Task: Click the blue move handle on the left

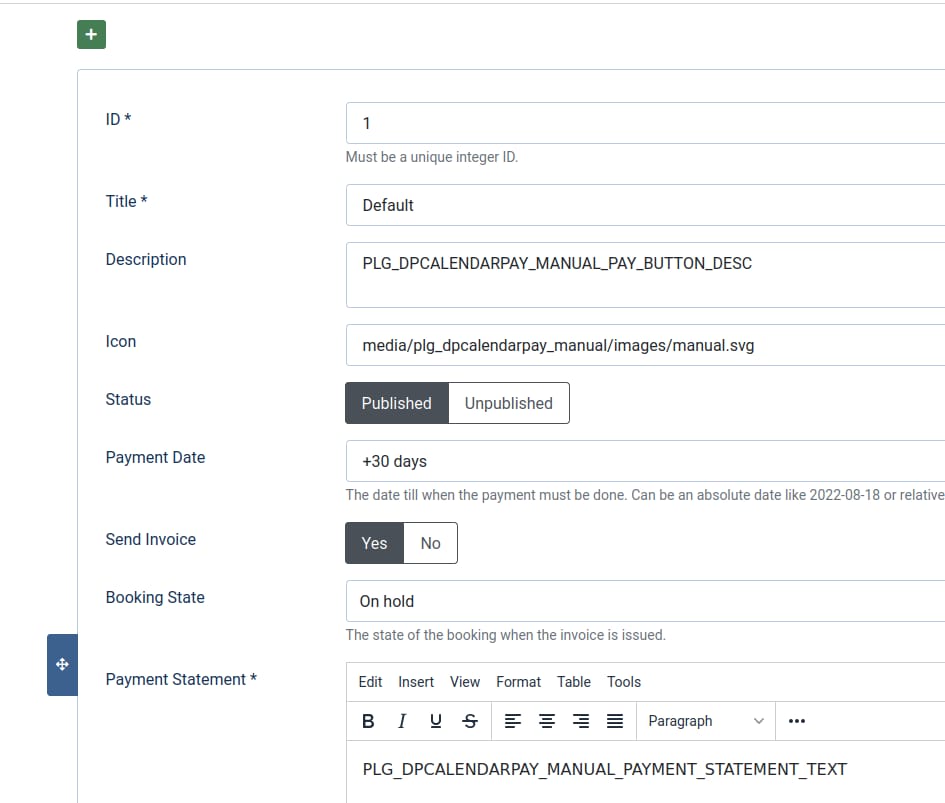Action: pos(62,664)
